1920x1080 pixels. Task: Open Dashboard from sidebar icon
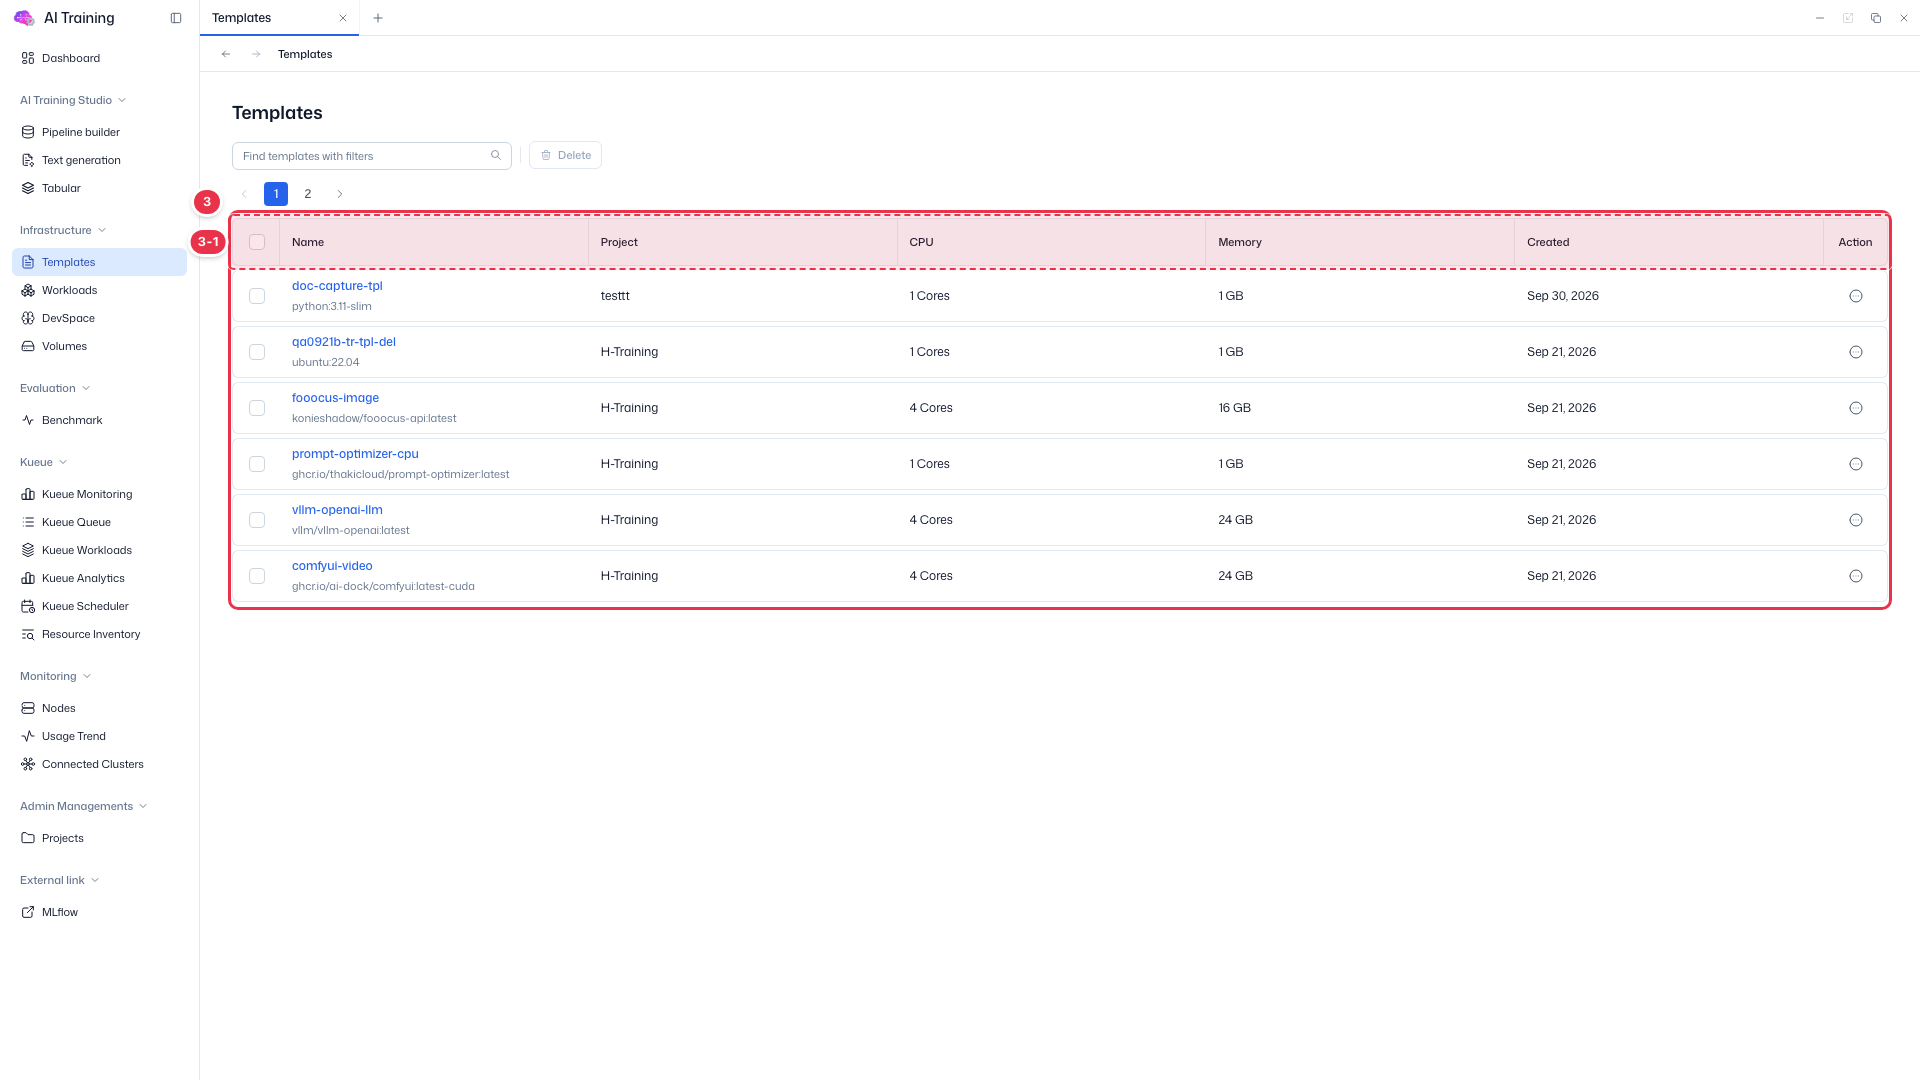pyautogui.click(x=28, y=58)
